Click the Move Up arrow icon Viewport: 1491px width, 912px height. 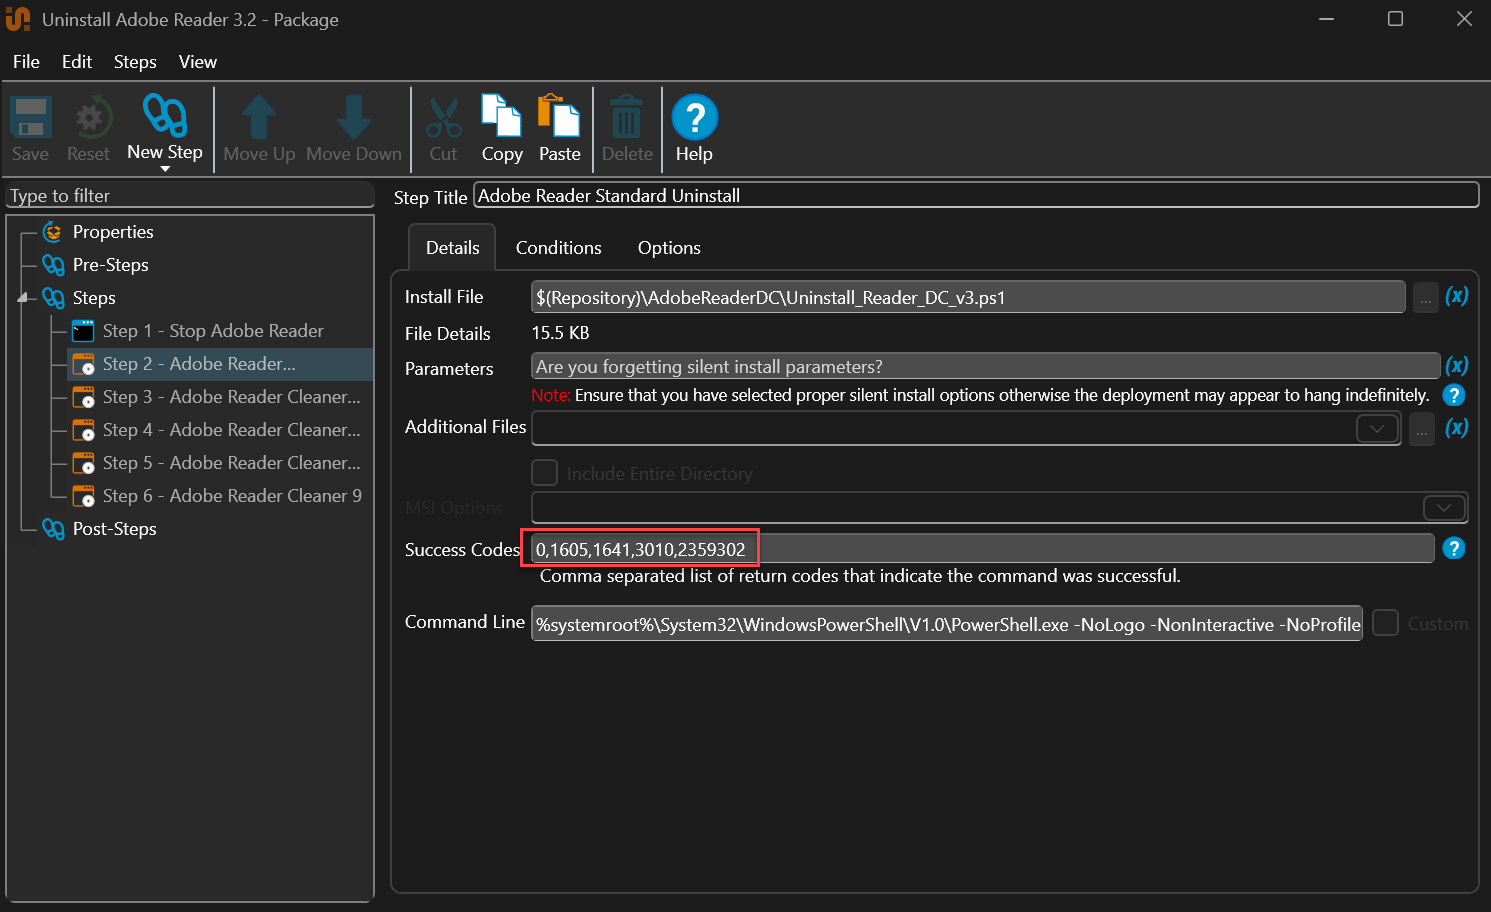tap(259, 118)
